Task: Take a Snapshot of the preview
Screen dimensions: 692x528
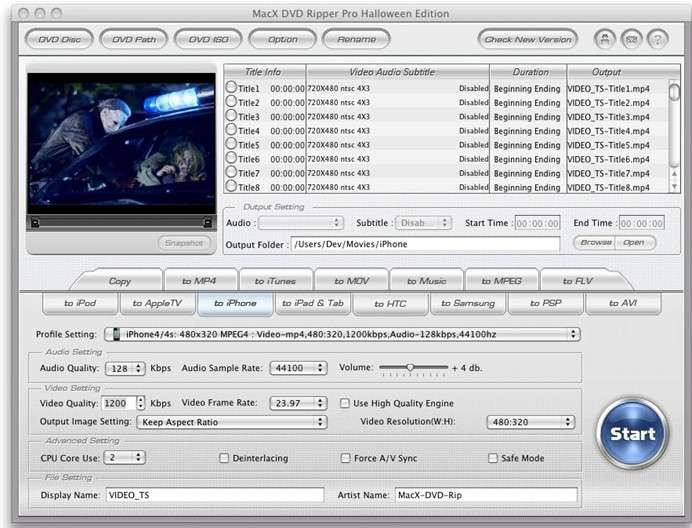Action: pyautogui.click(x=184, y=243)
